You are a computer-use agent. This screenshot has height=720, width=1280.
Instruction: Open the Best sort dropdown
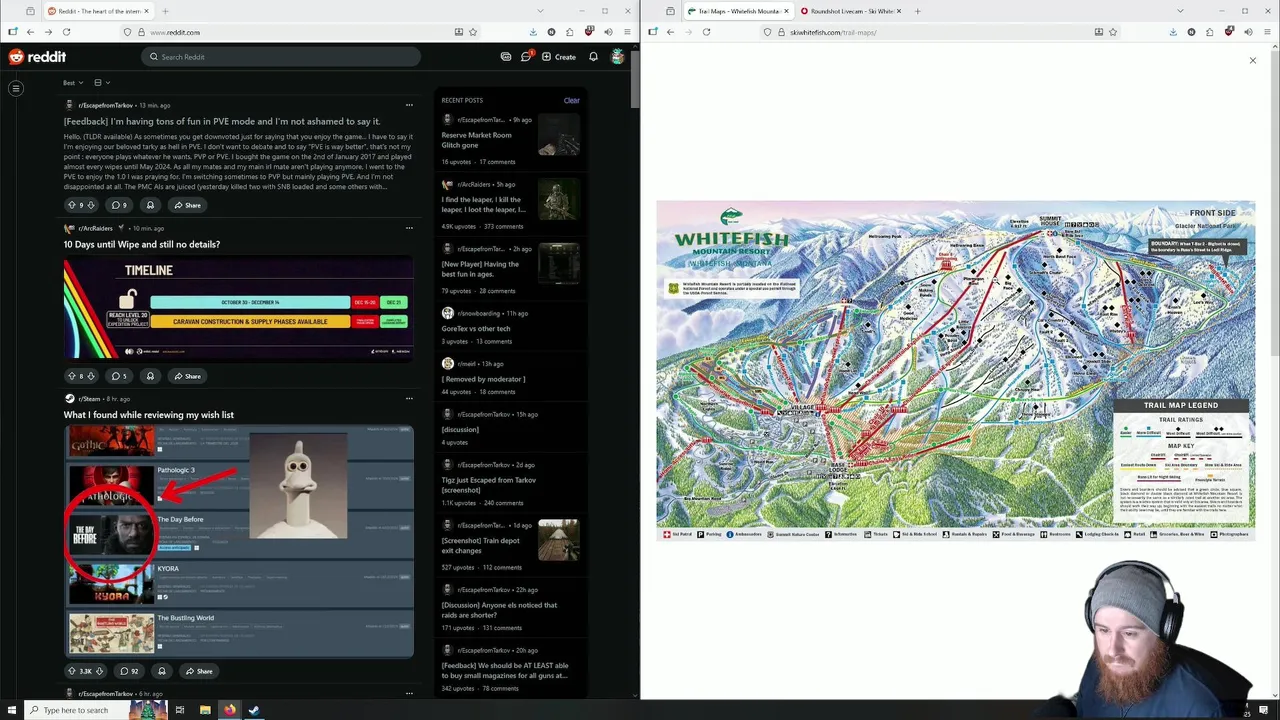[72, 82]
